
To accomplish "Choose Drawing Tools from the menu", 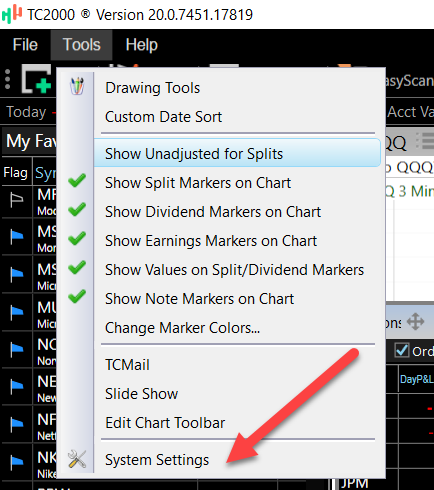I will click(x=152, y=88).
